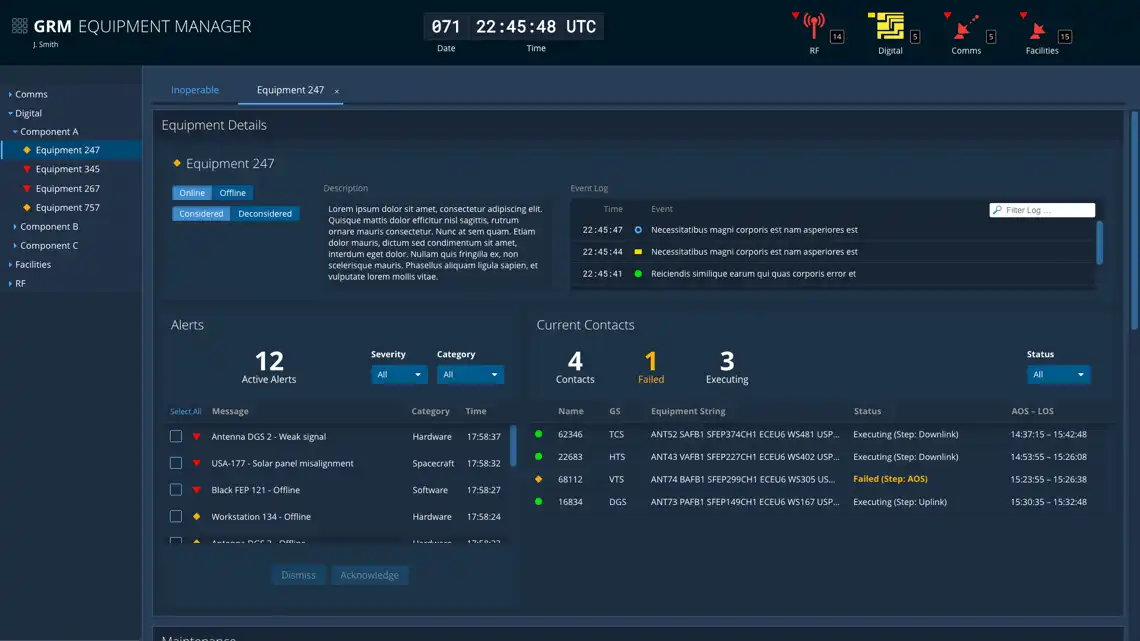Open the RF antenna status icon
This screenshot has height=641, width=1140.
pyautogui.click(x=814, y=27)
